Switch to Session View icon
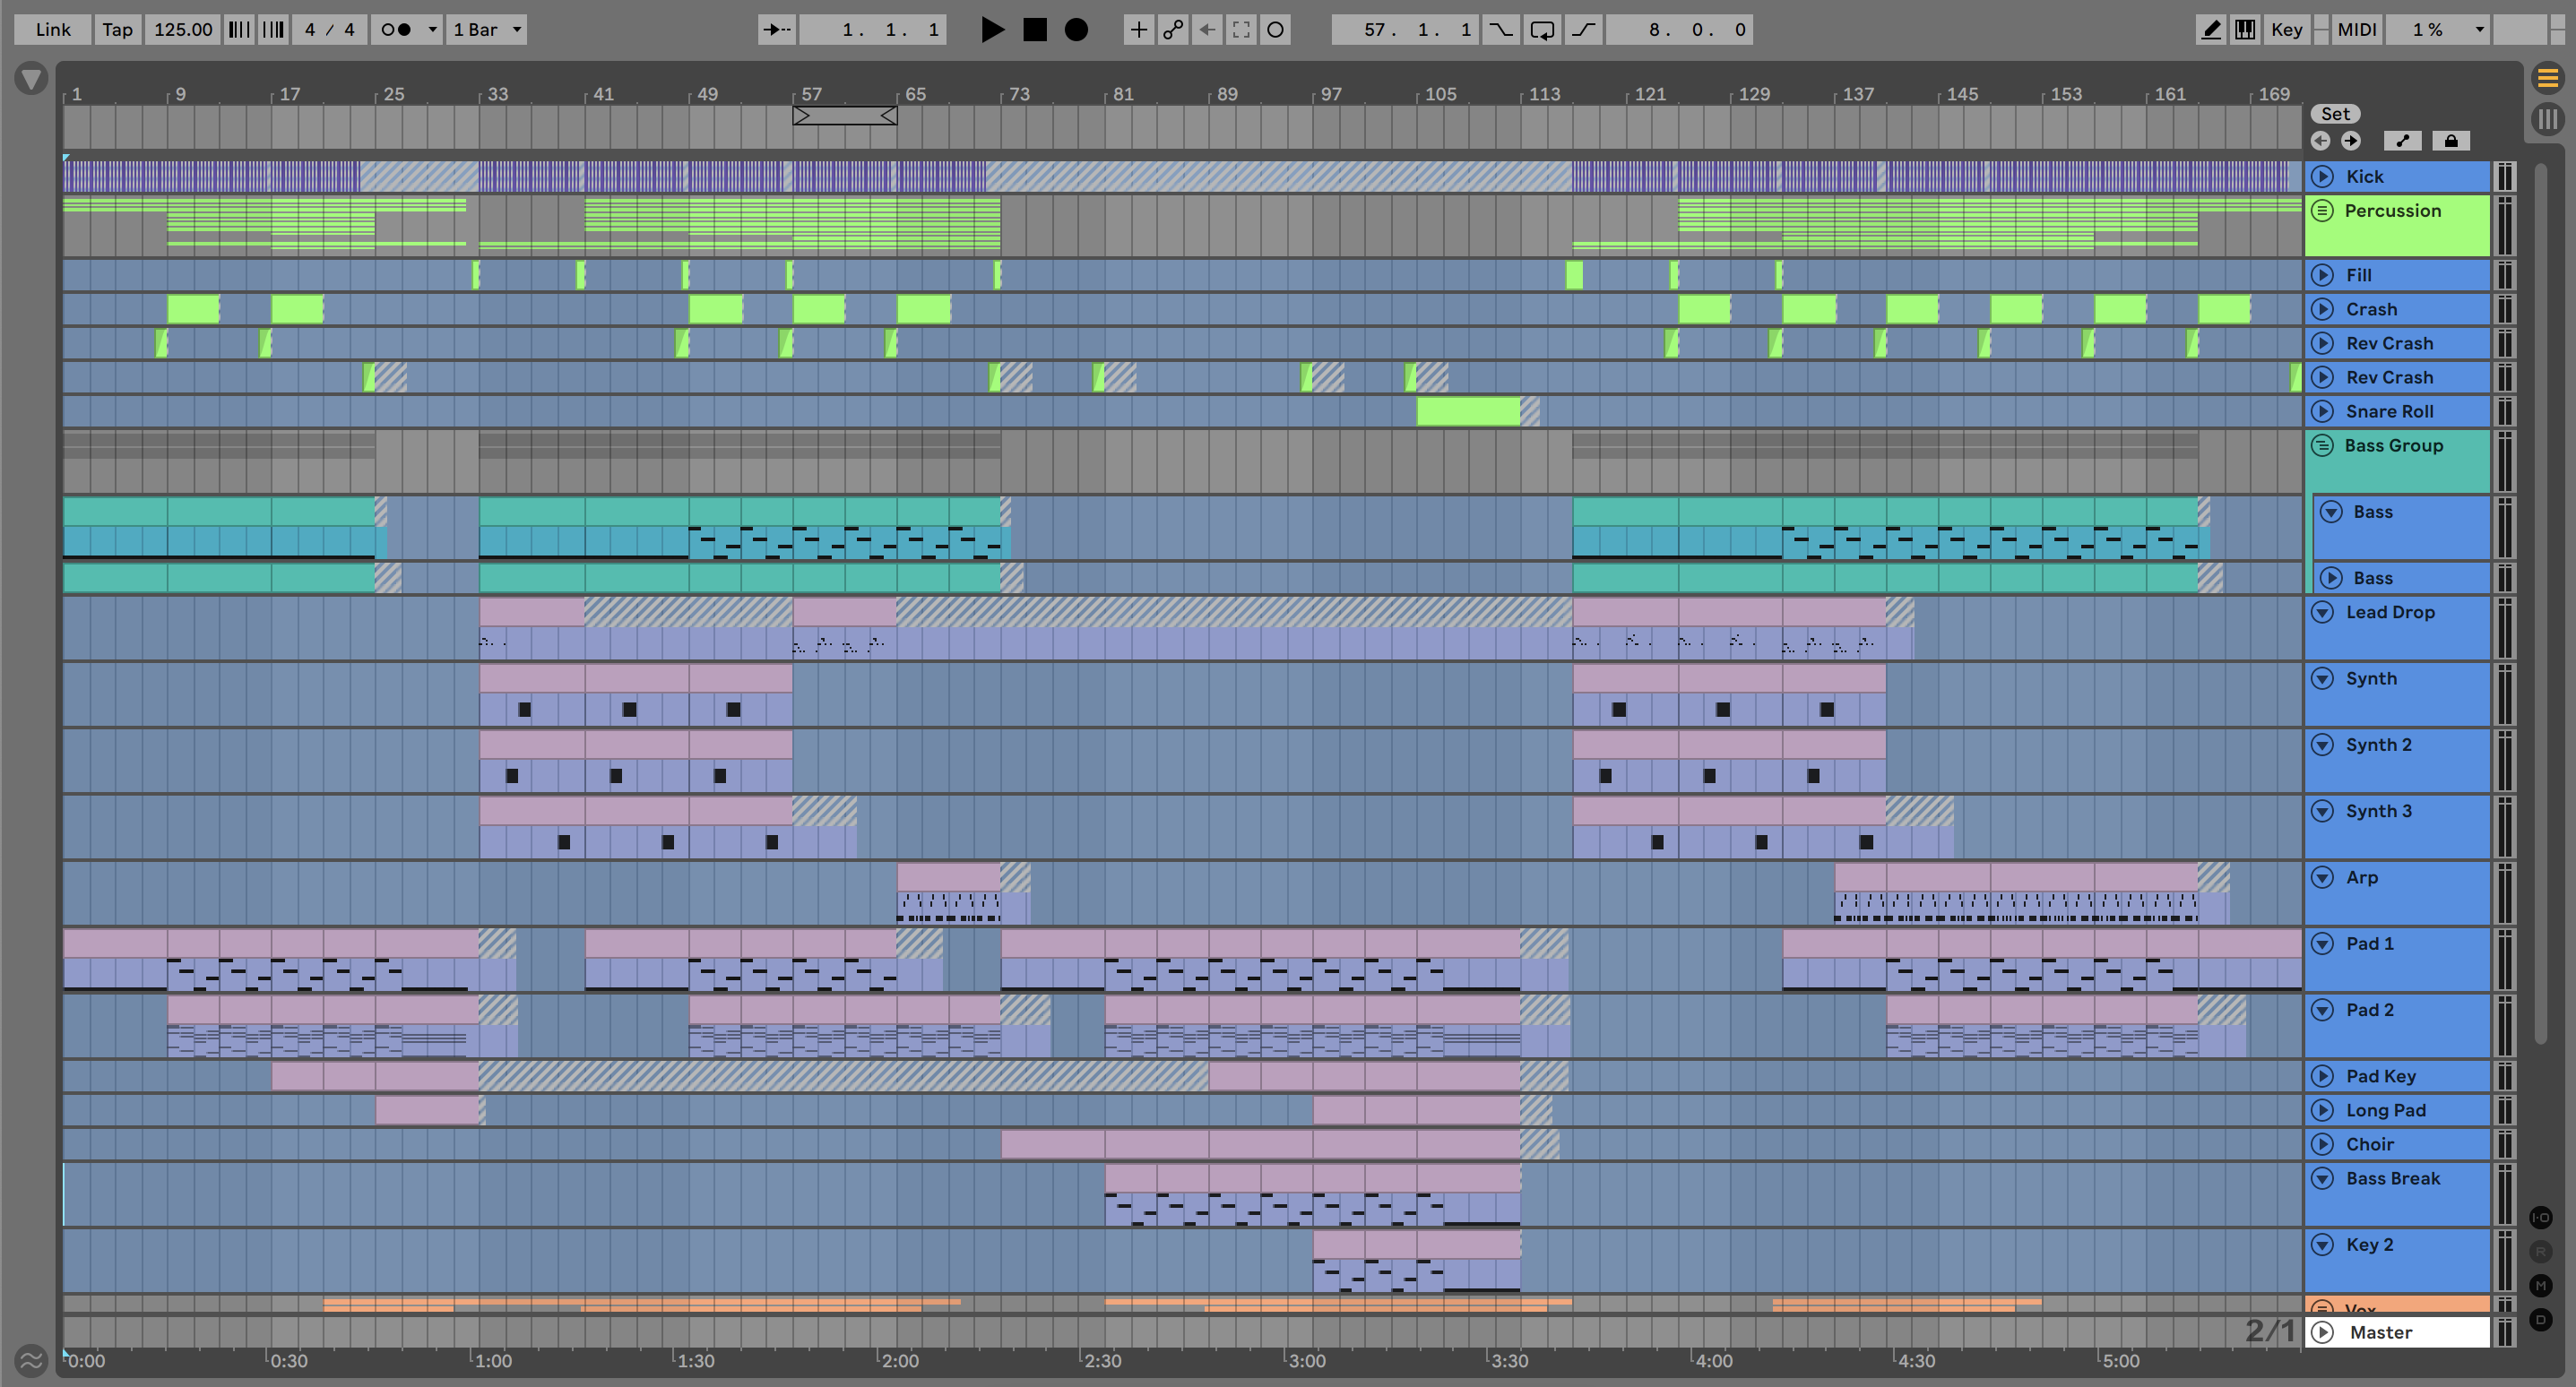This screenshot has height=1387, width=2576. point(2547,120)
